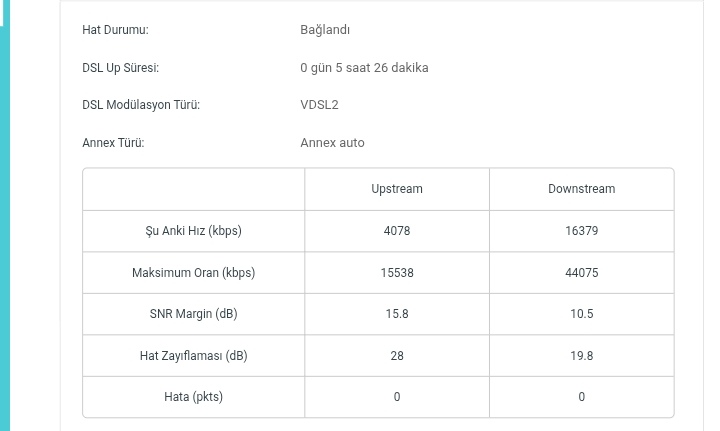Click the Downstream column header
Image resolution: width=720 pixels, height=431 pixels.
click(581, 189)
